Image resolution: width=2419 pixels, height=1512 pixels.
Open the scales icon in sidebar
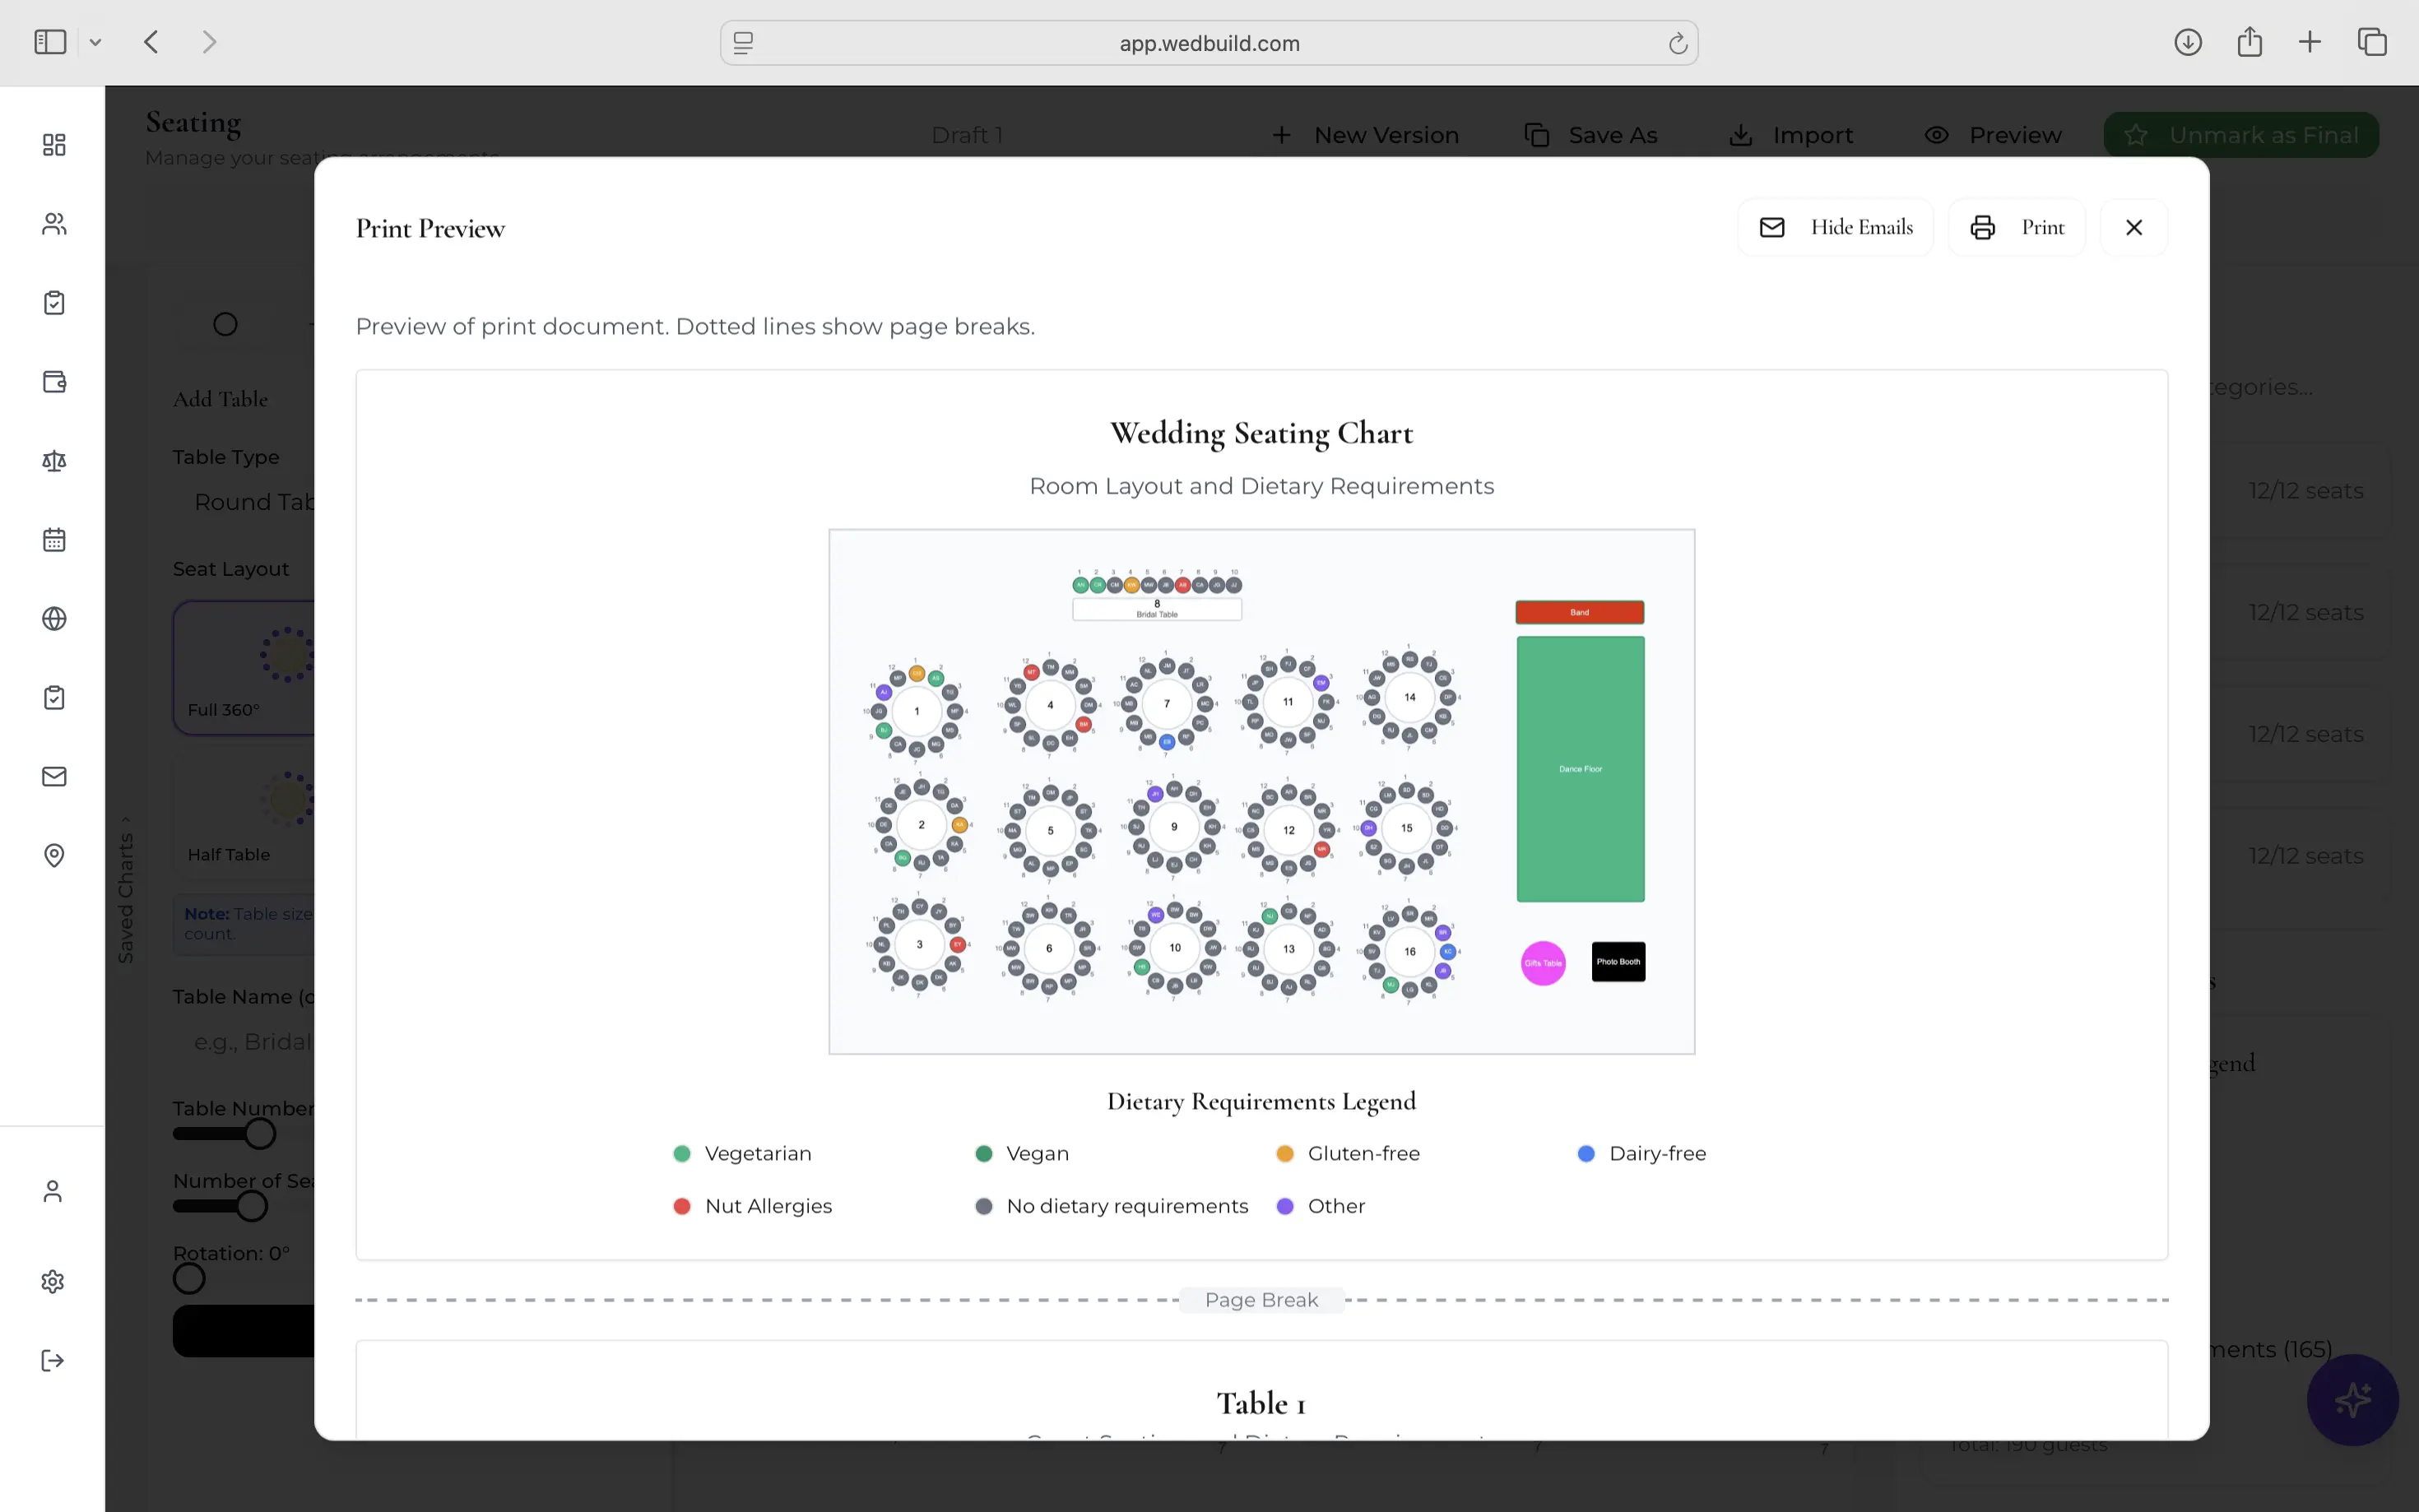point(54,461)
